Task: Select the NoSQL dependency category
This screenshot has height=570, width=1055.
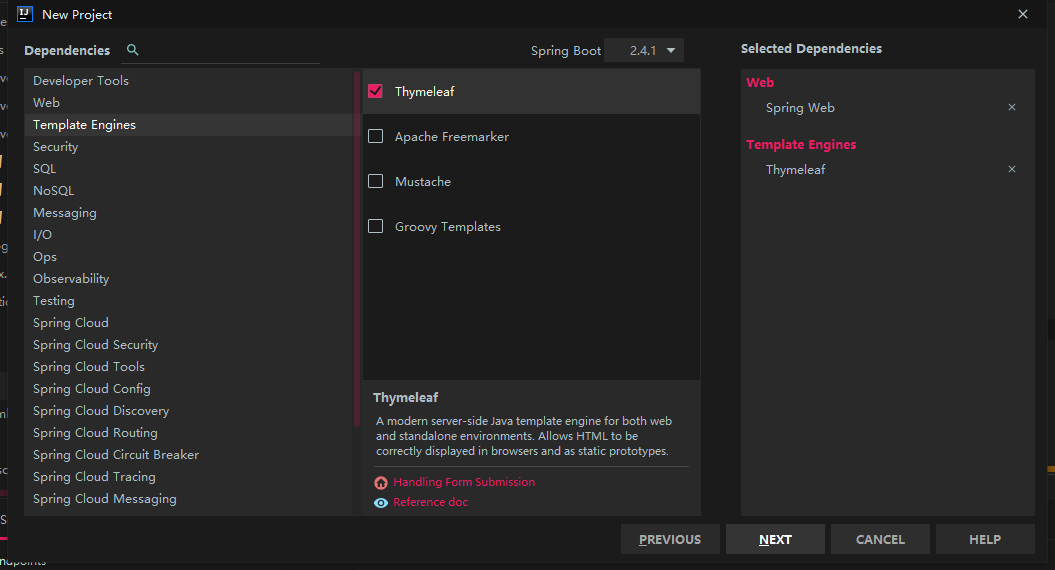Action: tap(54, 191)
